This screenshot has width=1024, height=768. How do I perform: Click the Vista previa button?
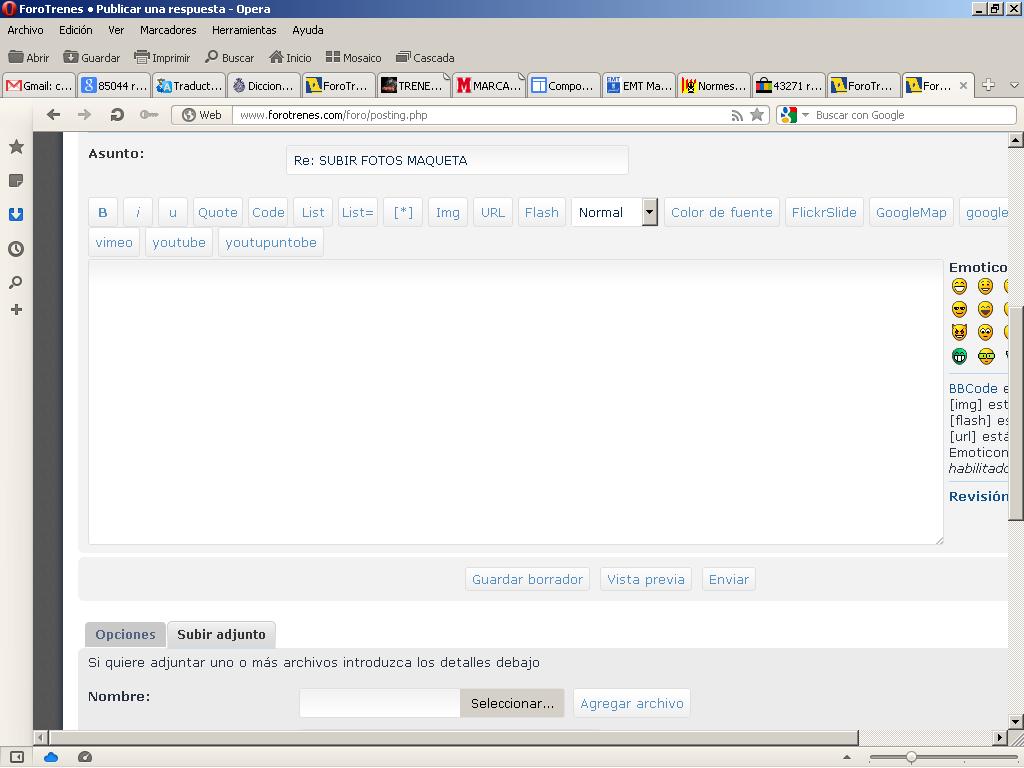646,579
